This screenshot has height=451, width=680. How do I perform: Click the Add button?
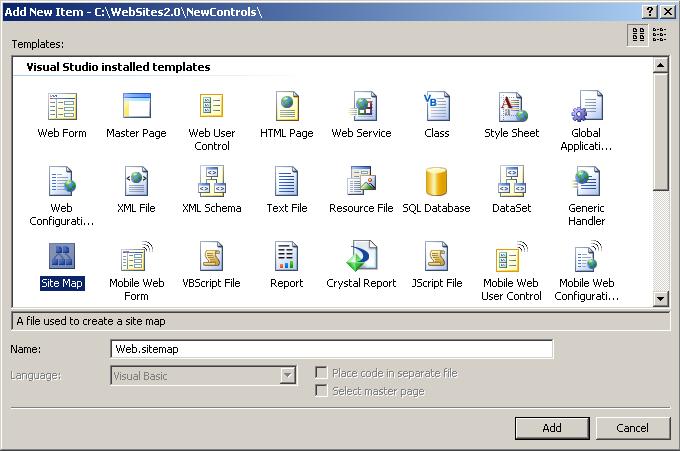[552, 428]
